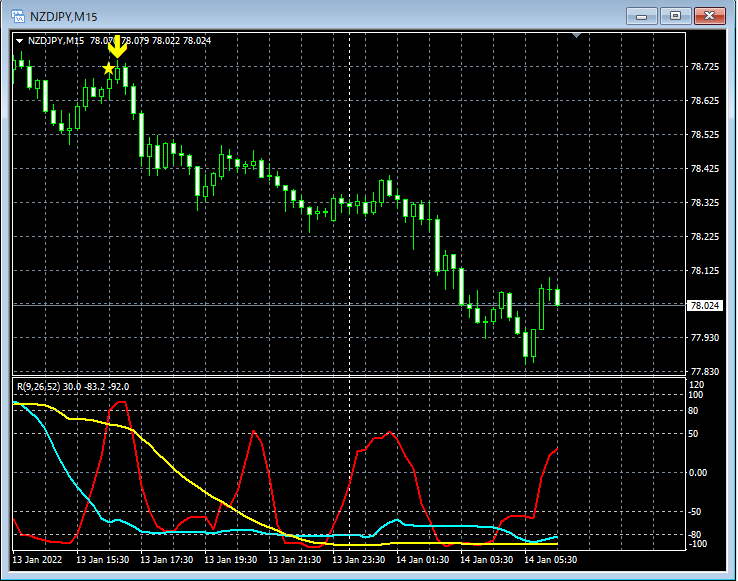Viewport: 738px width, 581px height.
Task: Close the NZDJPY,M15 chart window
Action: click(x=710, y=16)
